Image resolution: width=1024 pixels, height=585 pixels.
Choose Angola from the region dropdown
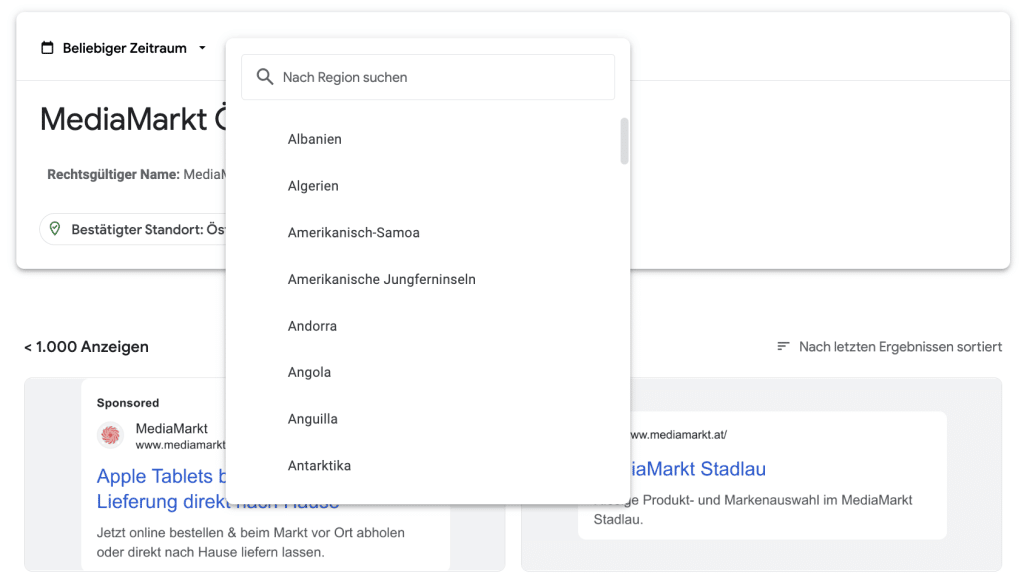tap(309, 372)
